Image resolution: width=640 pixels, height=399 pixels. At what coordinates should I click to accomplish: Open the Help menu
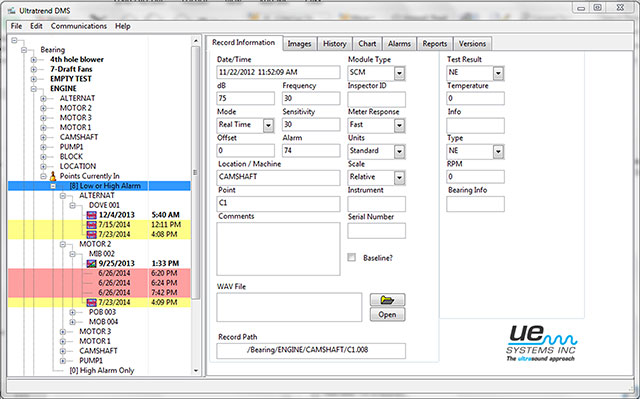point(122,26)
